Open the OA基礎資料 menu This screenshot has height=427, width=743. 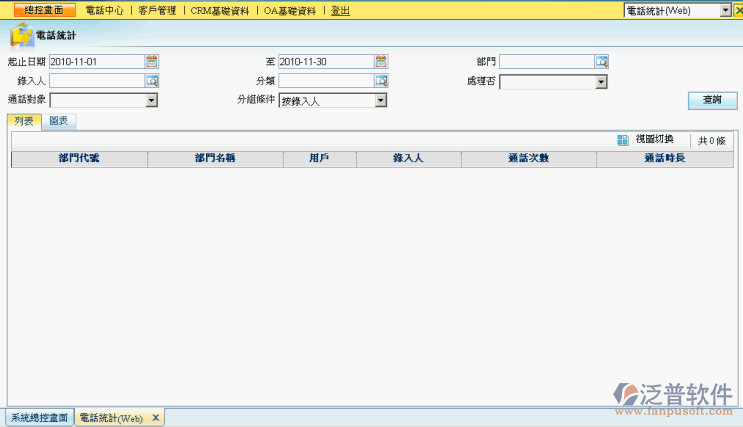point(290,10)
